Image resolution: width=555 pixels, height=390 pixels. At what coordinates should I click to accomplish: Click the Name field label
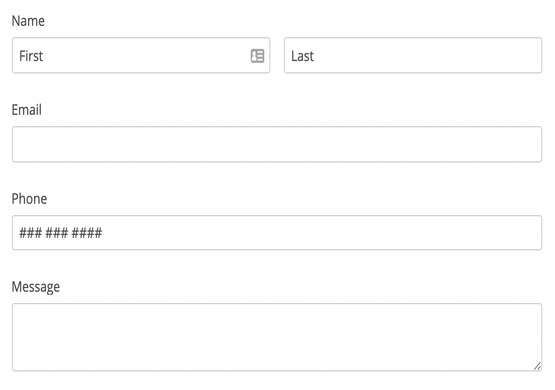click(28, 21)
